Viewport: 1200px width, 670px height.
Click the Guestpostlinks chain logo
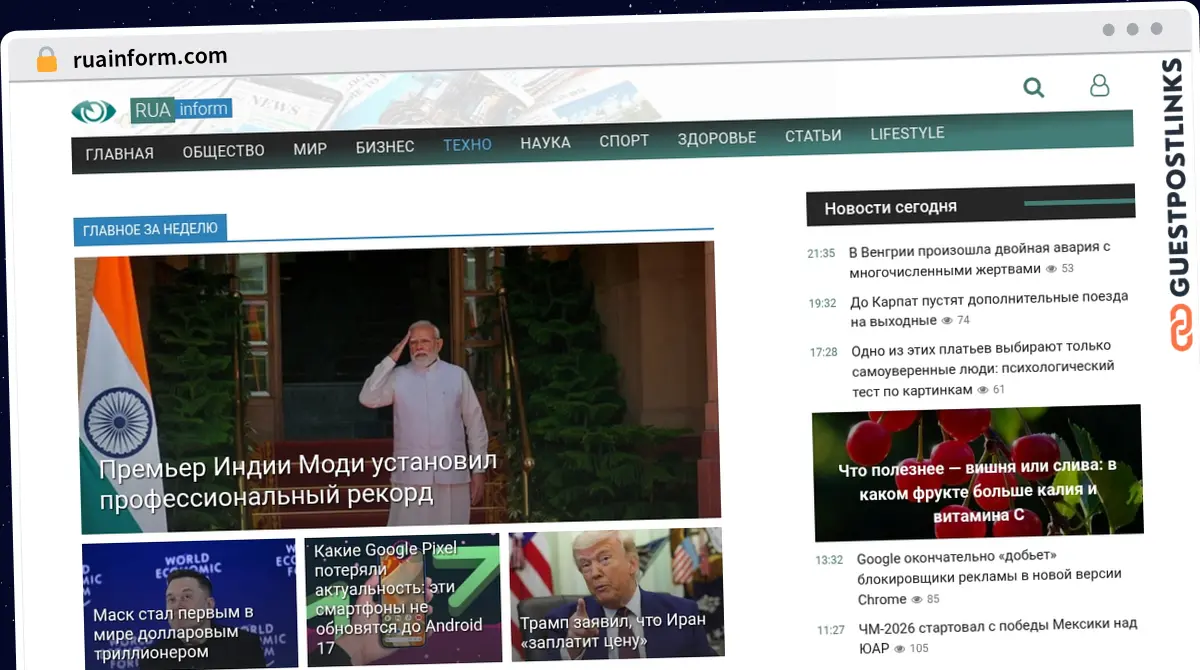click(x=1181, y=328)
